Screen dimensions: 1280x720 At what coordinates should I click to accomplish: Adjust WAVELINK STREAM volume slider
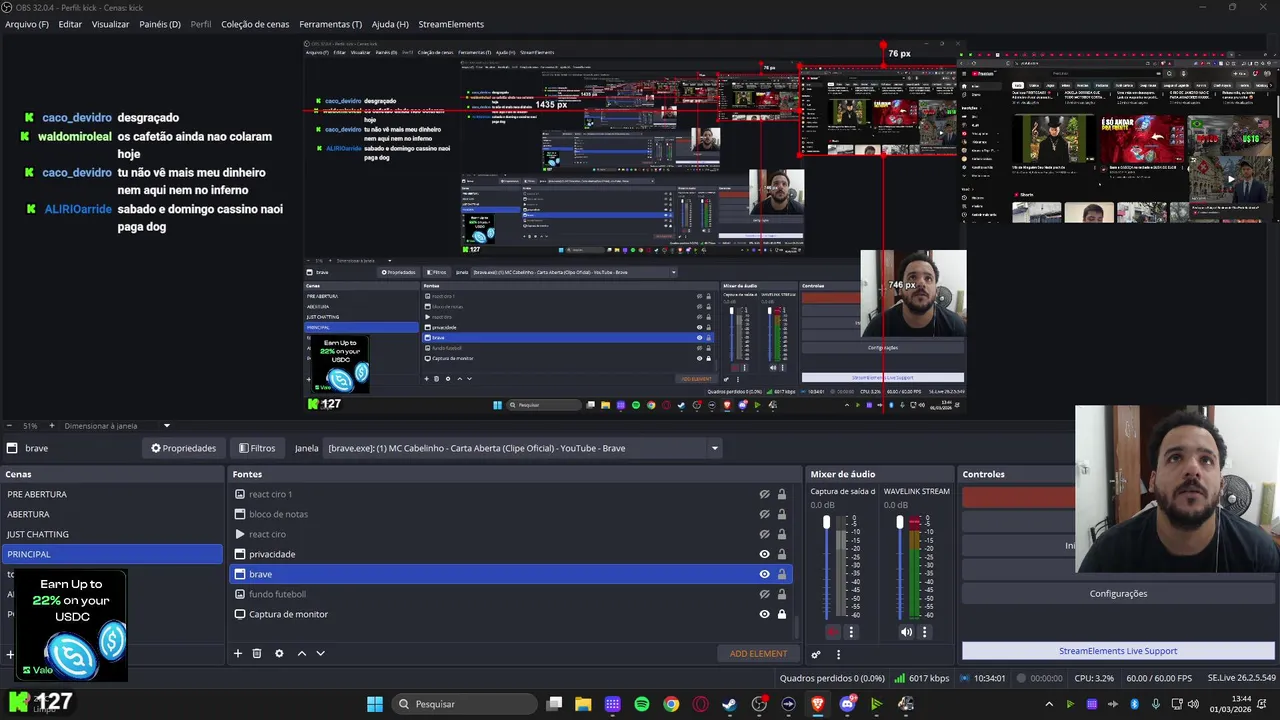click(900, 523)
